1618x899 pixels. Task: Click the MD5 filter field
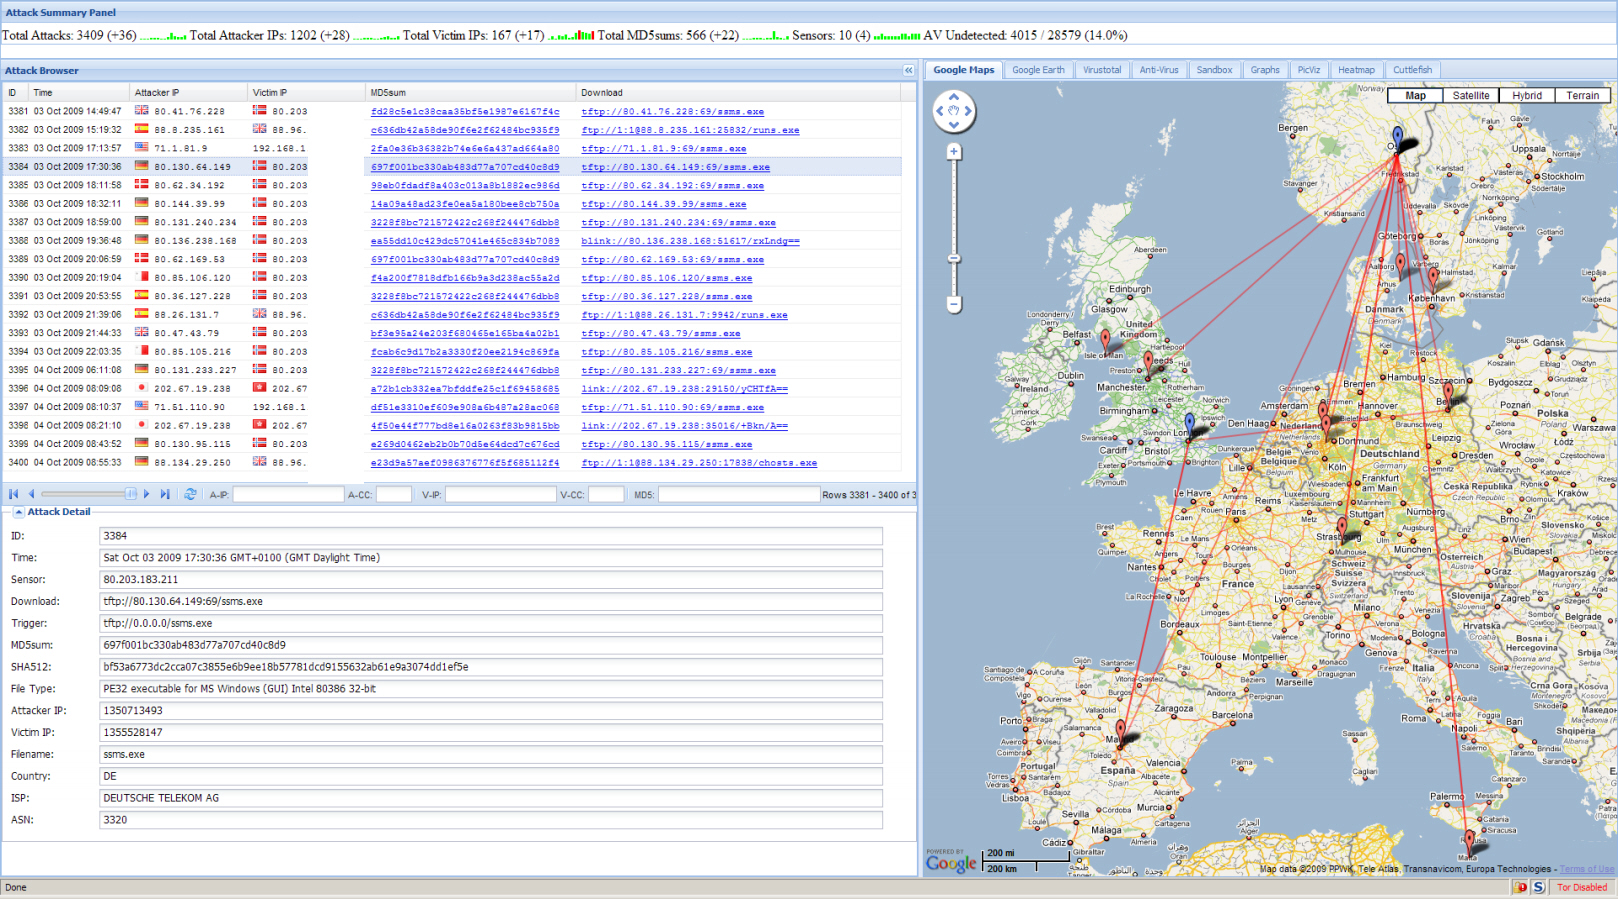pyautogui.click(x=739, y=494)
